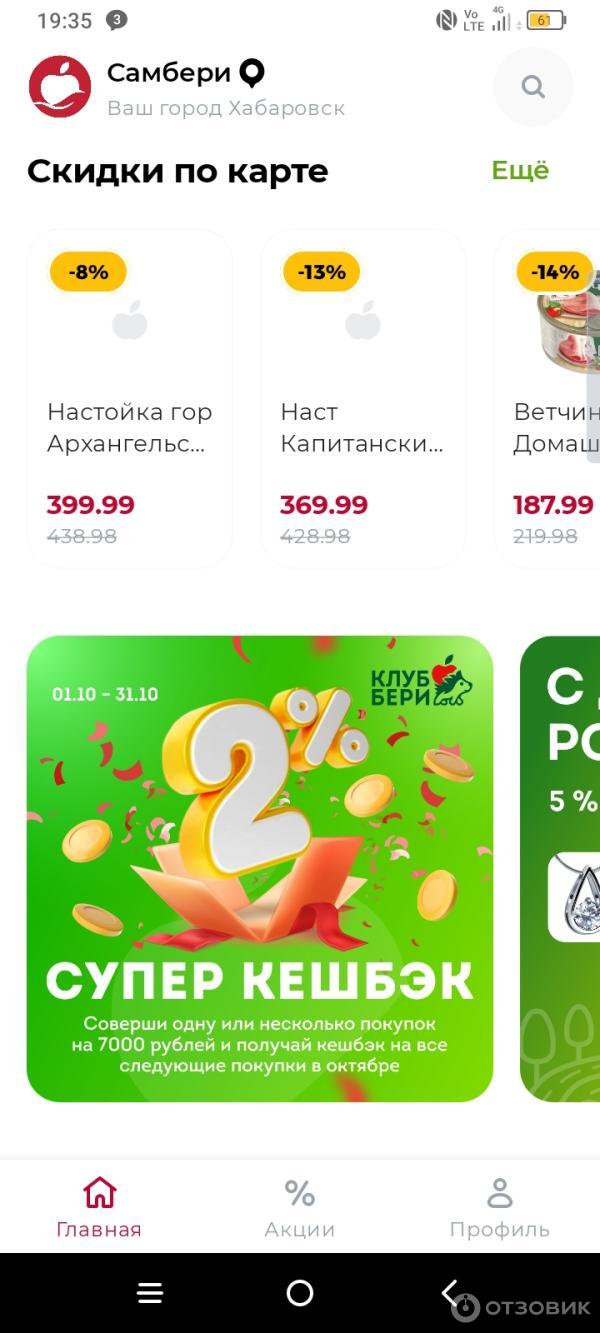Tap the 399.99 price on Настойка card
This screenshot has height=1333, width=600.
[90, 505]
